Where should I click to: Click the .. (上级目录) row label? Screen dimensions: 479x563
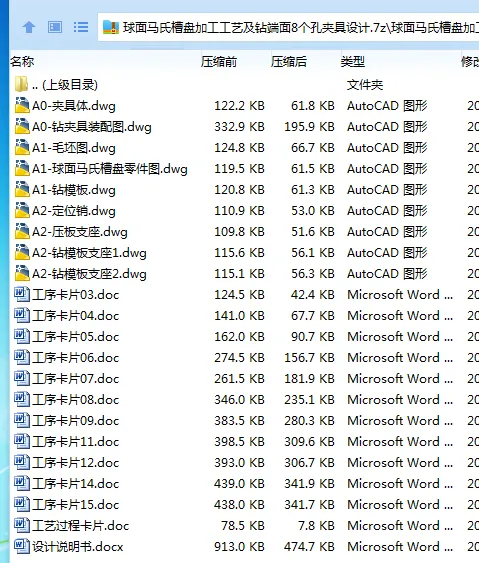click(65, 85)
